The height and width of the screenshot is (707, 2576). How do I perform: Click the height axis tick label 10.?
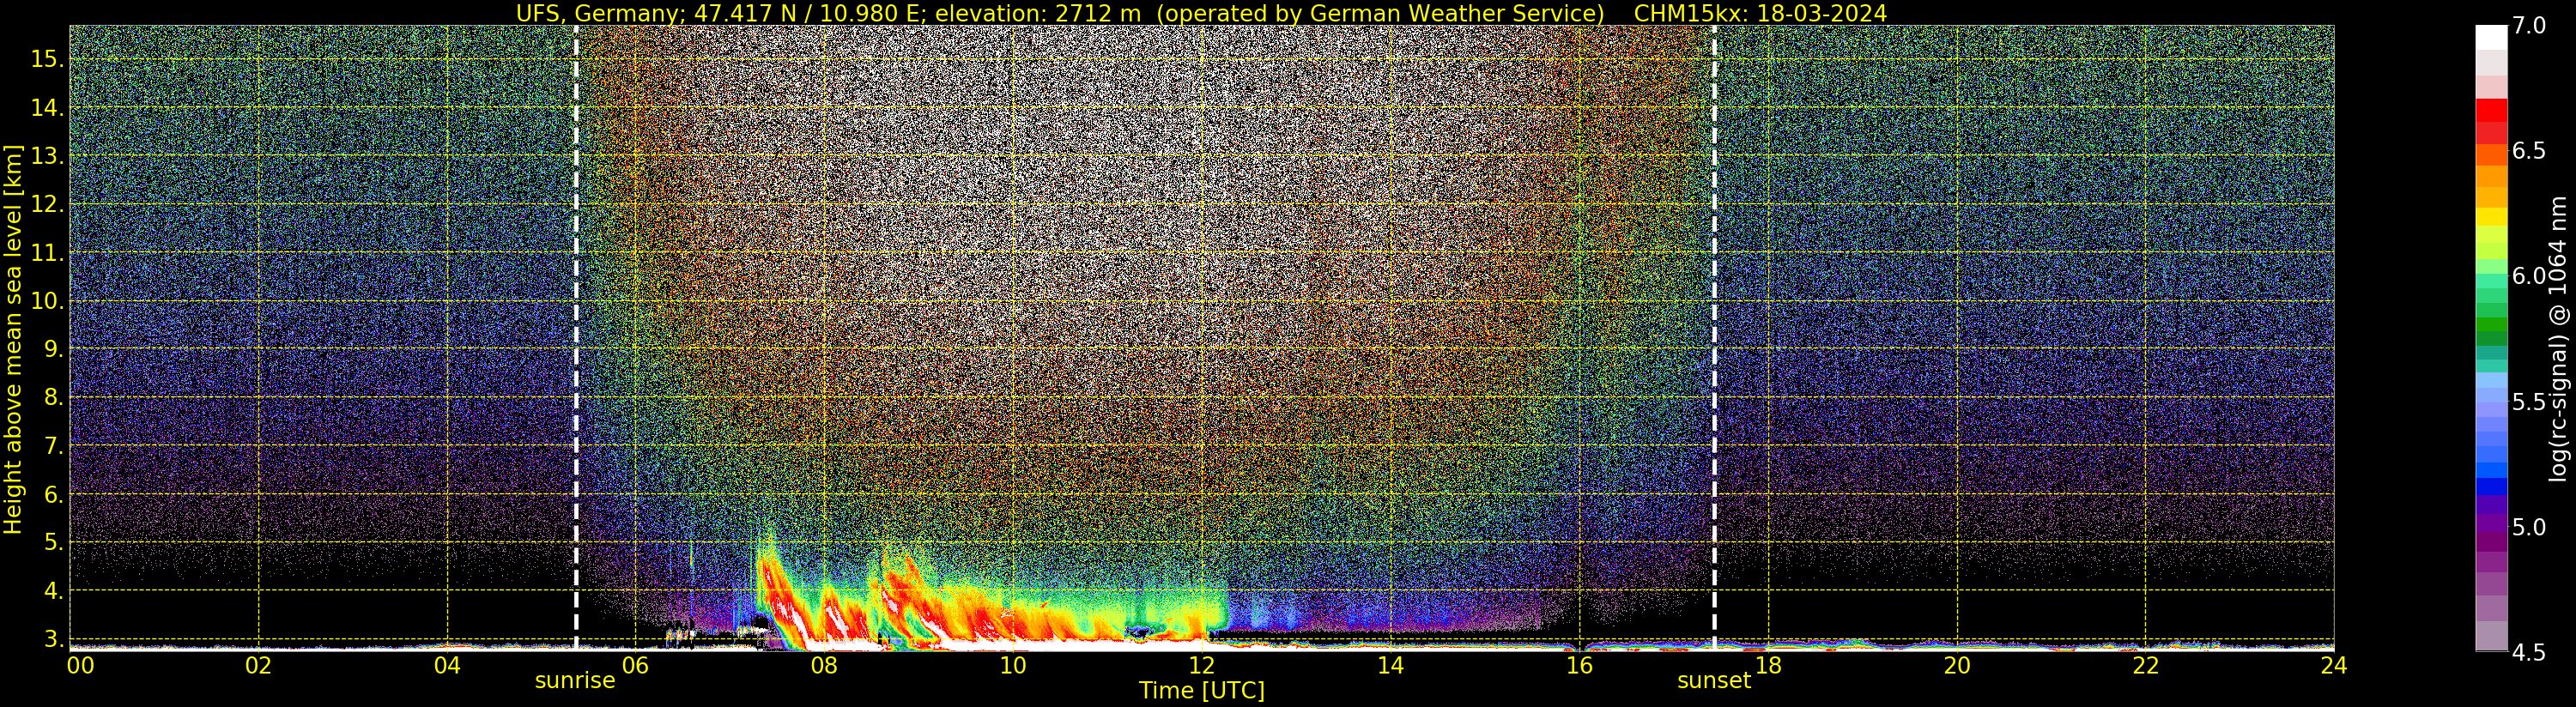pyautogui.click(x=47, y=301)
